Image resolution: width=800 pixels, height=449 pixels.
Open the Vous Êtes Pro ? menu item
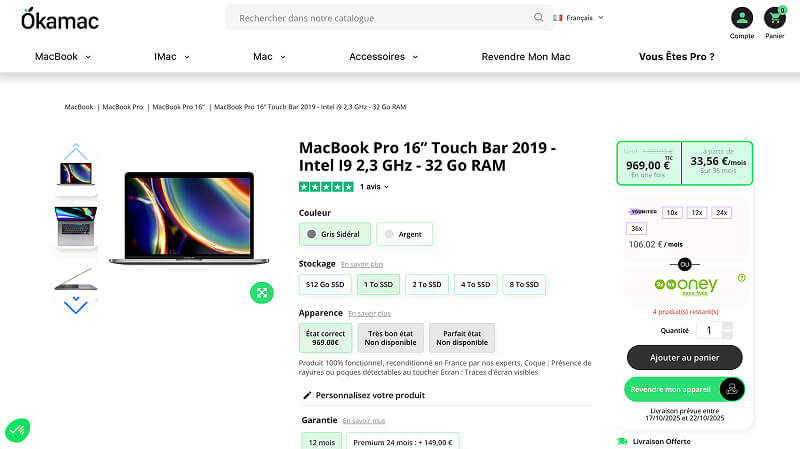[676, 57]
